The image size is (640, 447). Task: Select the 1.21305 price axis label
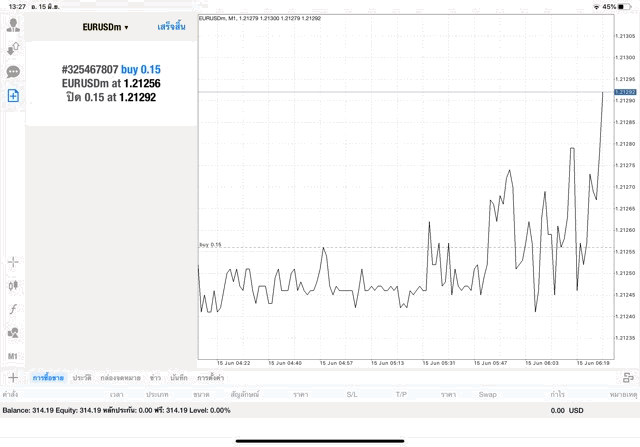click(625, 36)
